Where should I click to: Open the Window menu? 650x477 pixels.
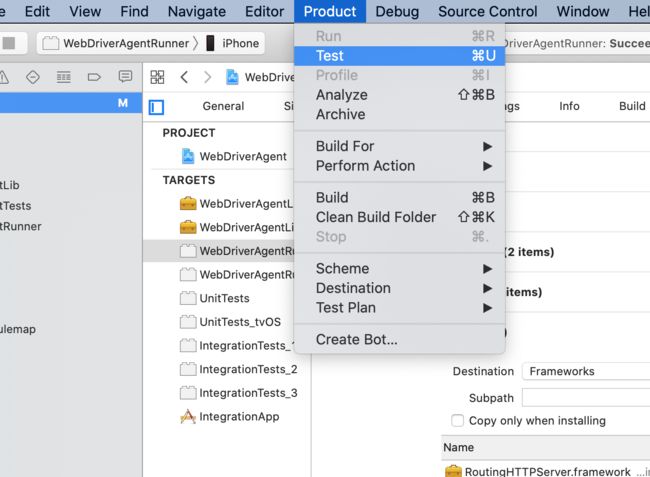point(583,11)
